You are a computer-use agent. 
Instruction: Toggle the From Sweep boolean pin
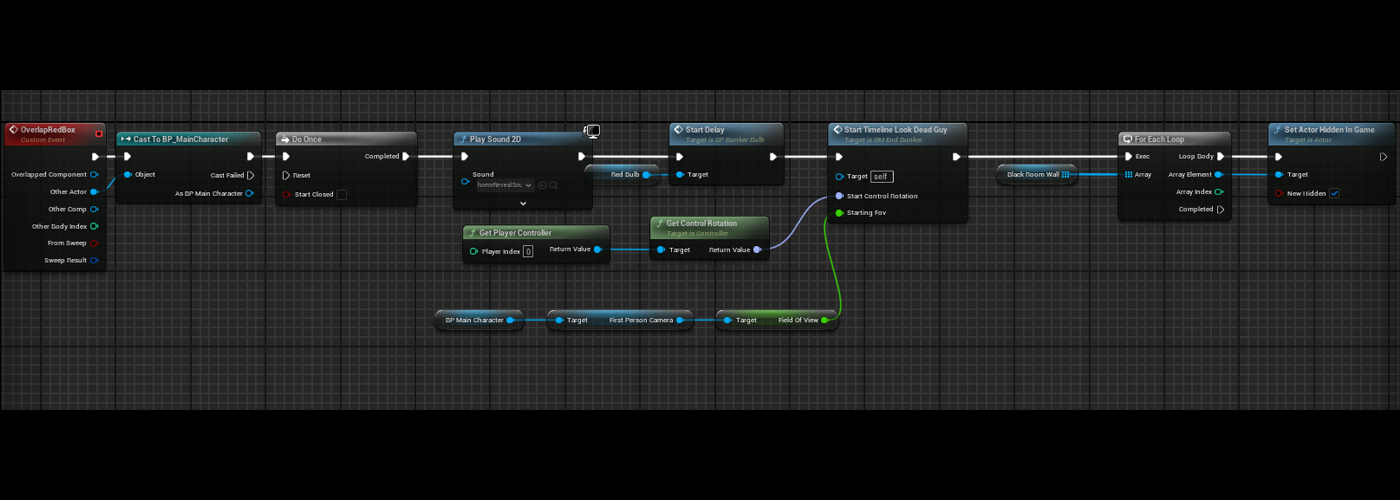coord(94,243)
